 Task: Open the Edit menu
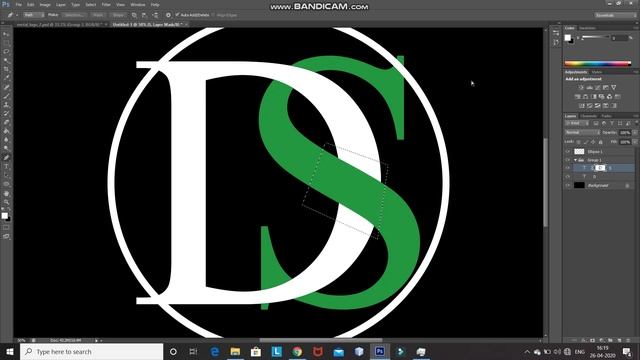31,4
